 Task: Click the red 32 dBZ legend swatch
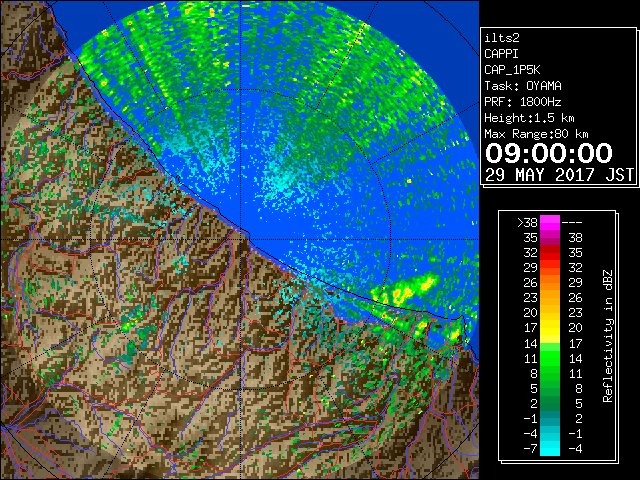click(550, 253)
